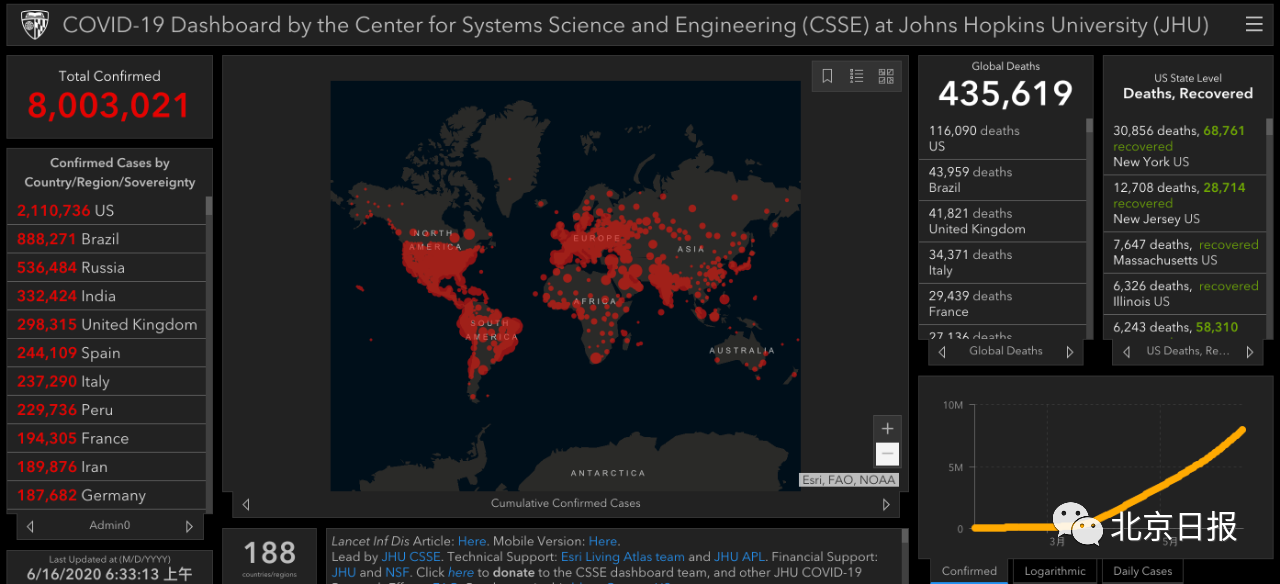Switch chart to Logarithmic tab
Image resolution: width=1280 pixels, height=584 pixels.
tap(1055, 572)
